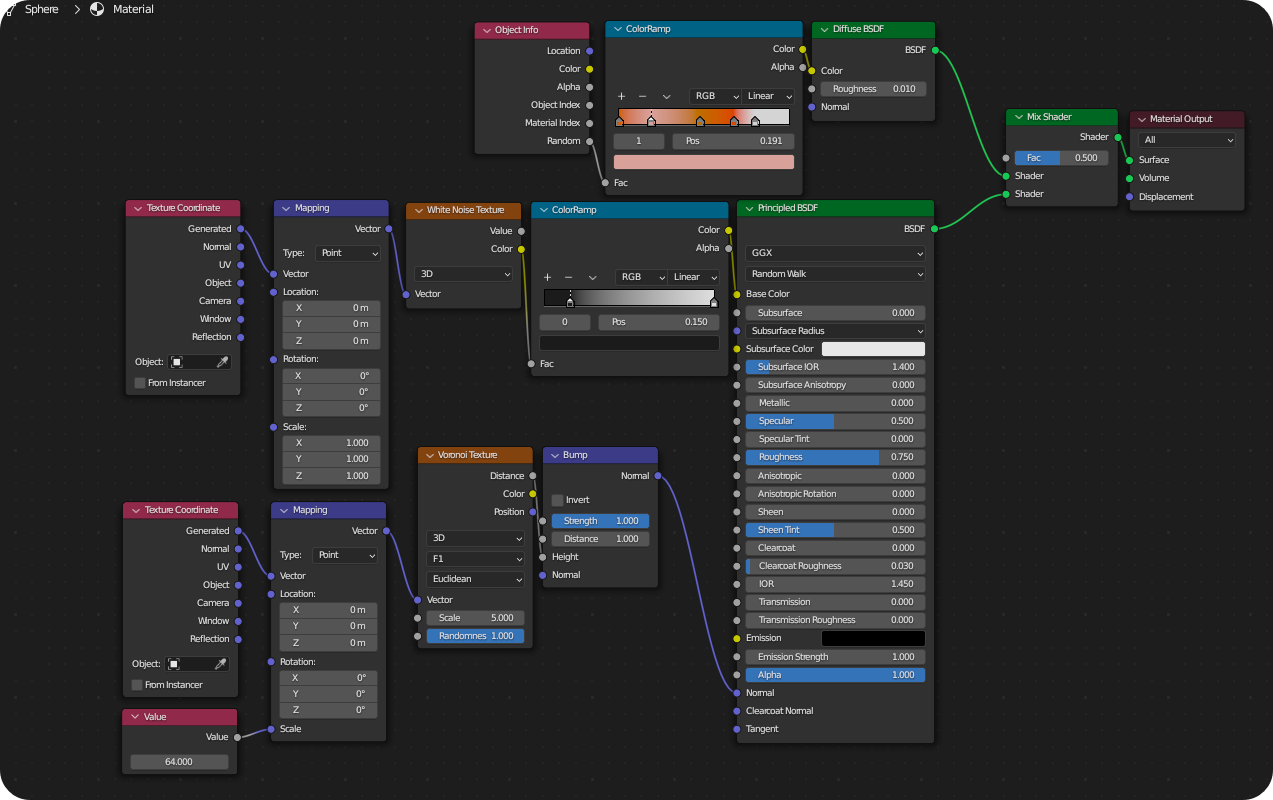
Task: Add a color stop in the ColorRamp with Pos 0.150
Action: click(x=547, y=277)
